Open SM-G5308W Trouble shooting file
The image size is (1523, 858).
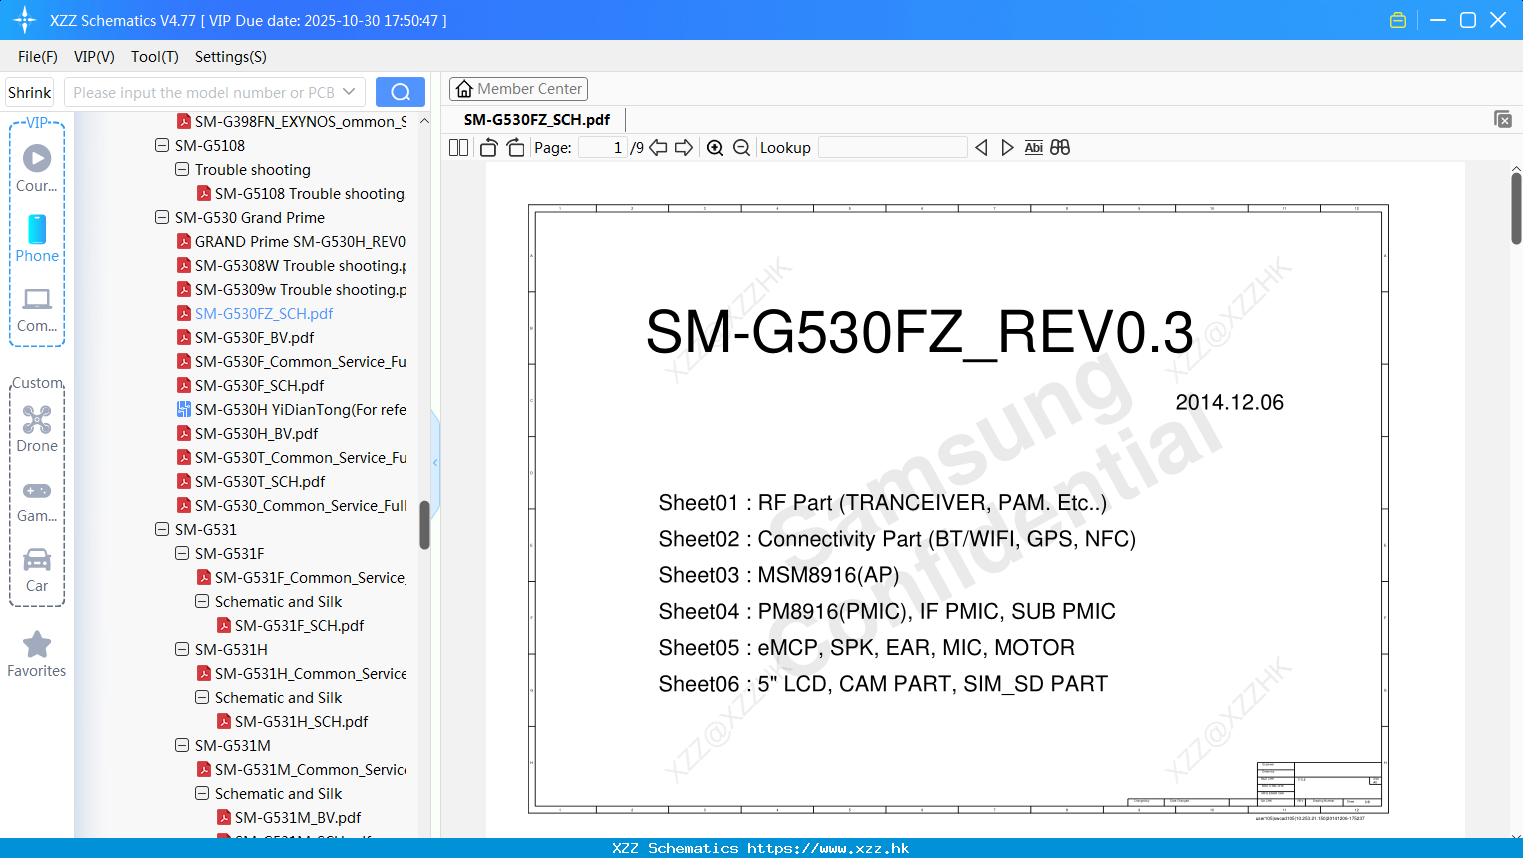291,265
